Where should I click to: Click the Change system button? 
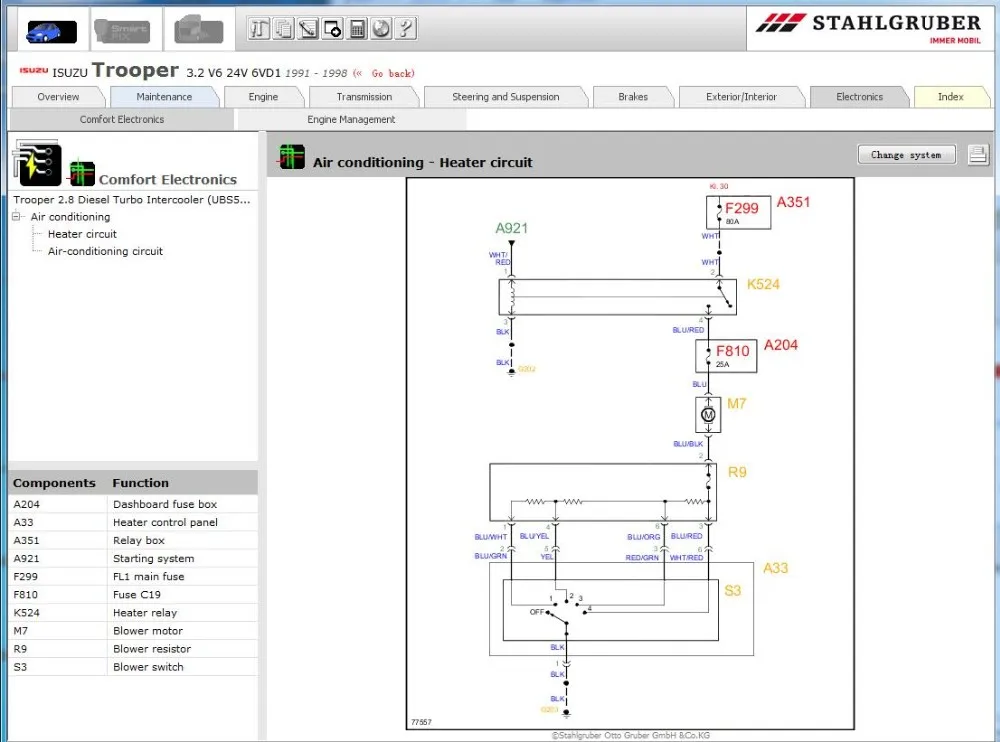point(906,155)
